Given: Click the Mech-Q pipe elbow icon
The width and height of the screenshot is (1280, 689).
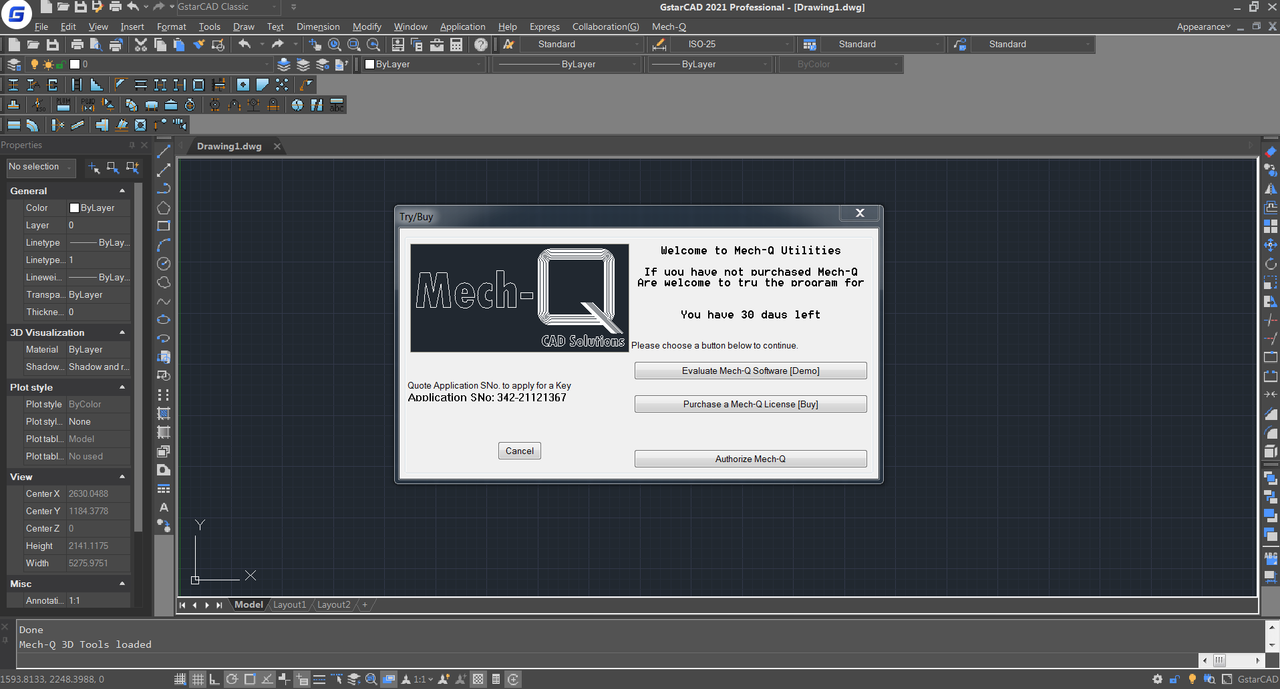Looking at the screenshot, I should tap(32, 125).
